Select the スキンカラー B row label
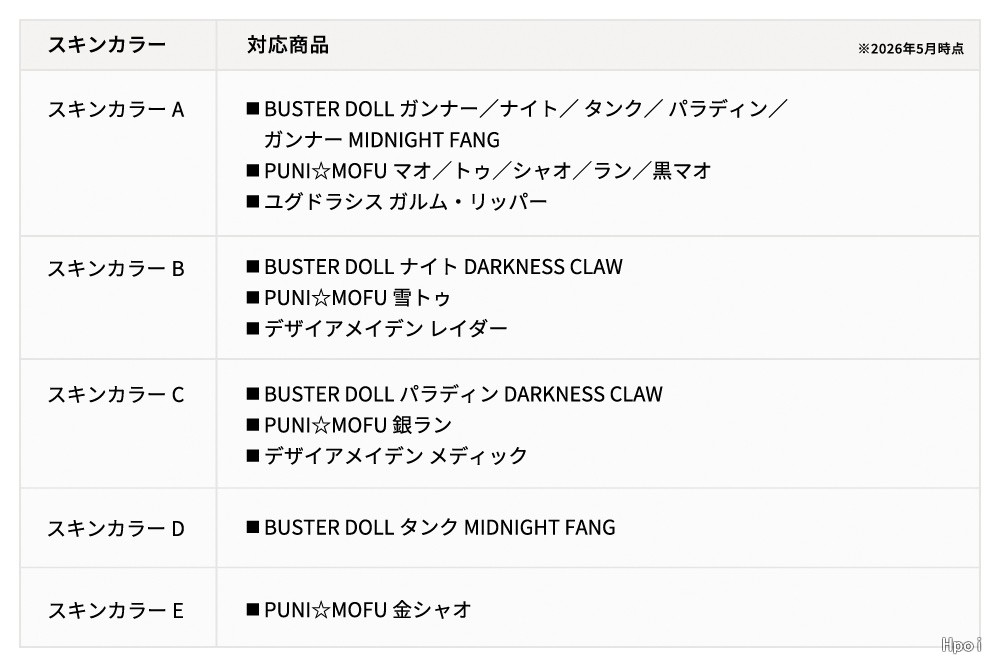1000x667 pixels. click(x=116, y=268)
